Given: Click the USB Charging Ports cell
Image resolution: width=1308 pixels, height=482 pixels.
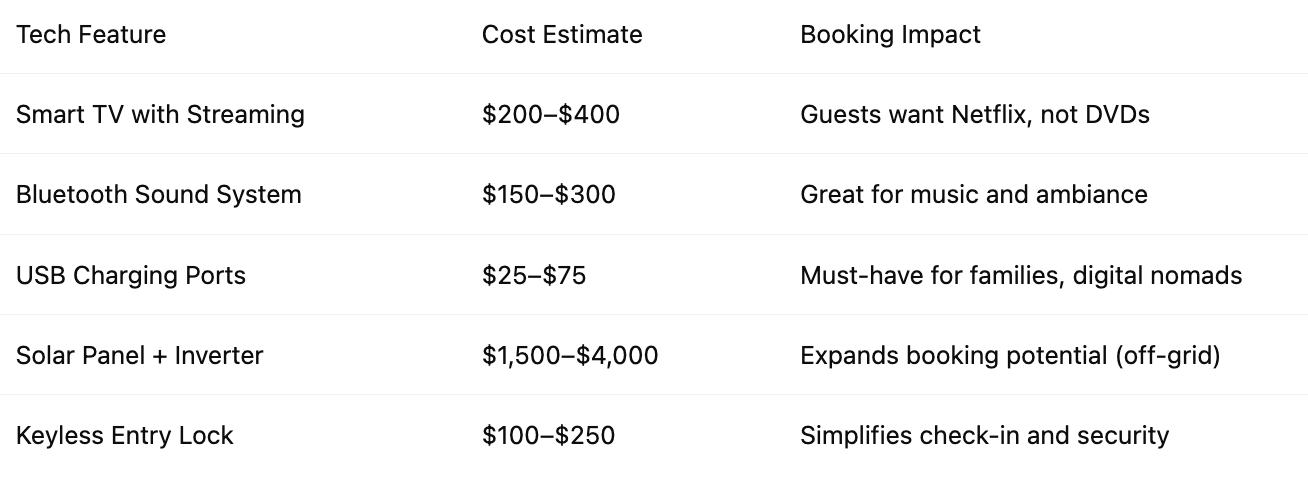Looking at the screenshot, I should coord(131,275).
